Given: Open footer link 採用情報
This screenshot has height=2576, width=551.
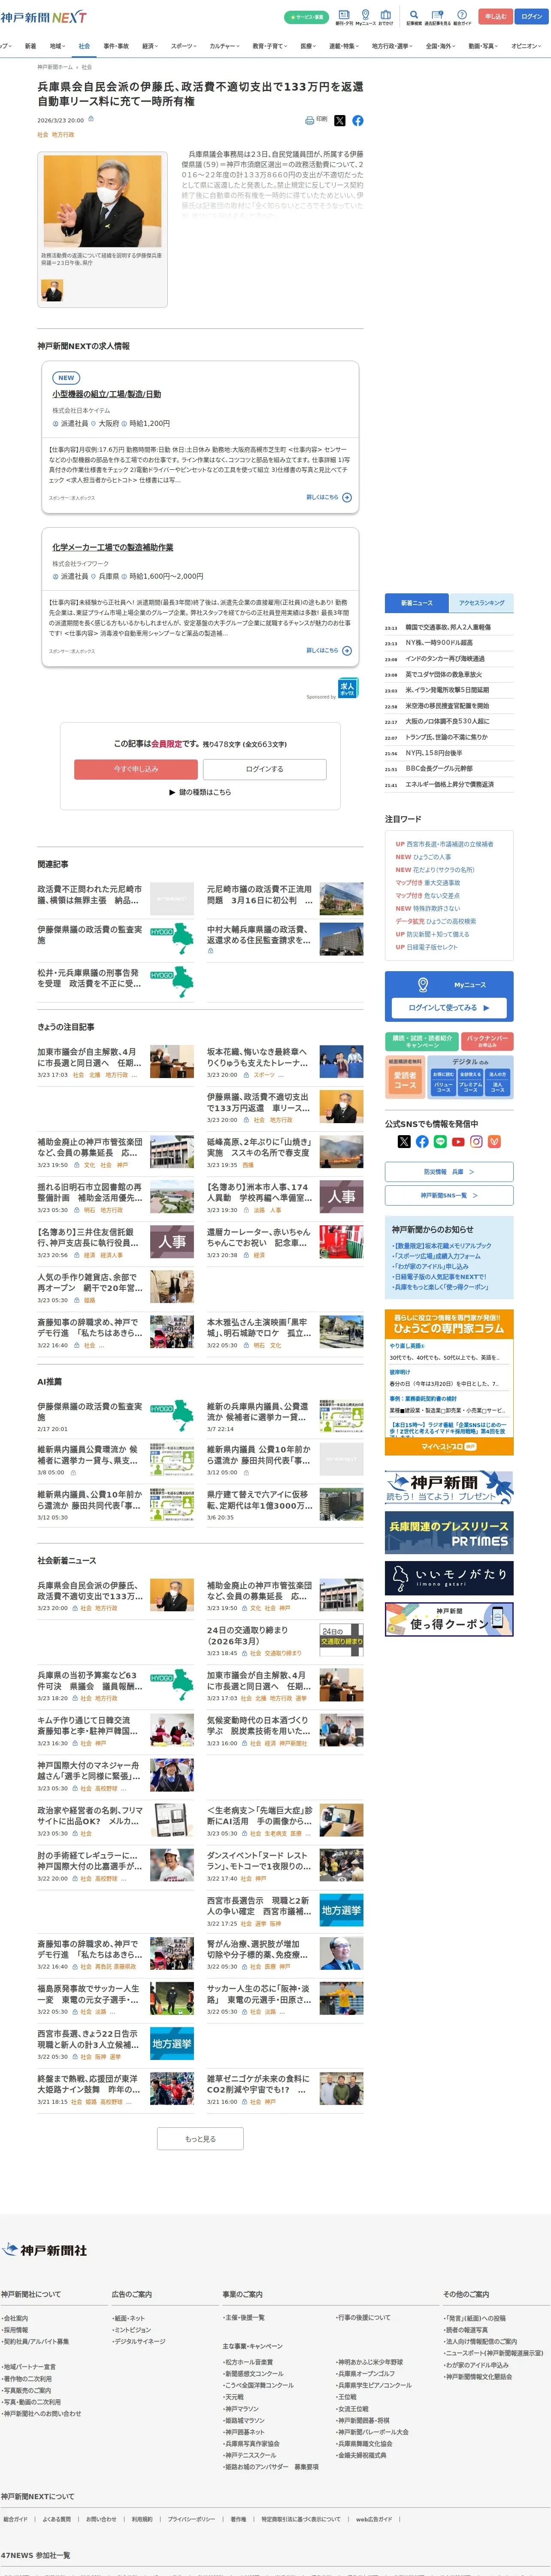Looking at the screenshot, I should coord(16,2330).
